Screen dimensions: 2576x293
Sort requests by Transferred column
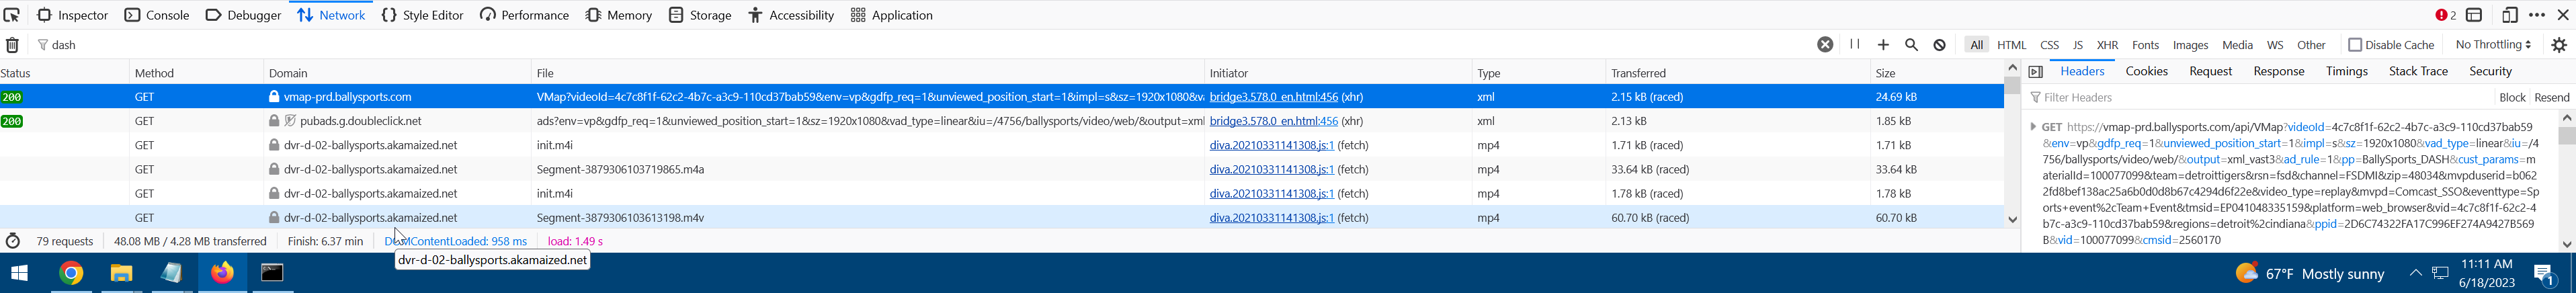tap(1737, 73)
